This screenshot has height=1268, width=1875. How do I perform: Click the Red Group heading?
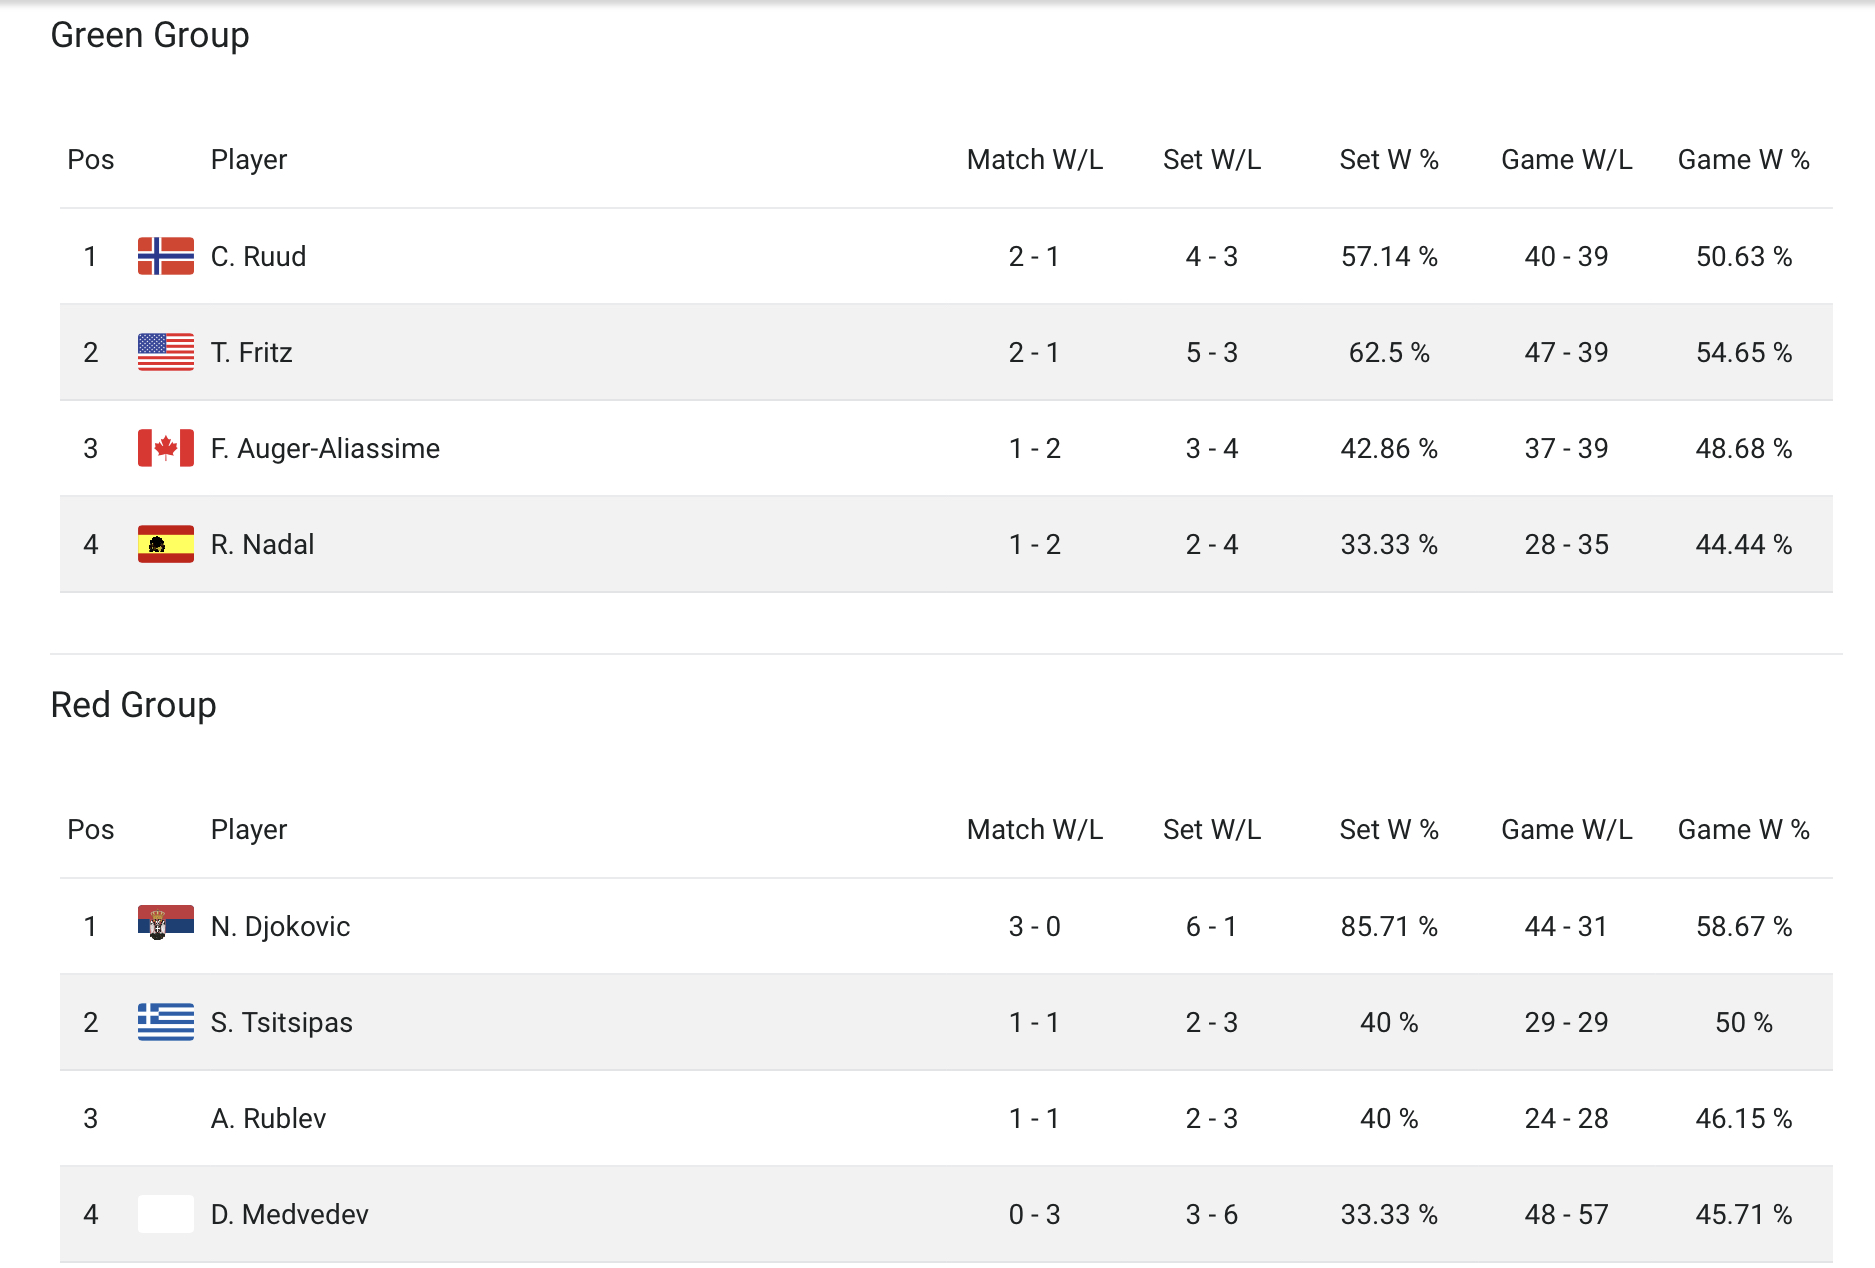tap(133, 705)
